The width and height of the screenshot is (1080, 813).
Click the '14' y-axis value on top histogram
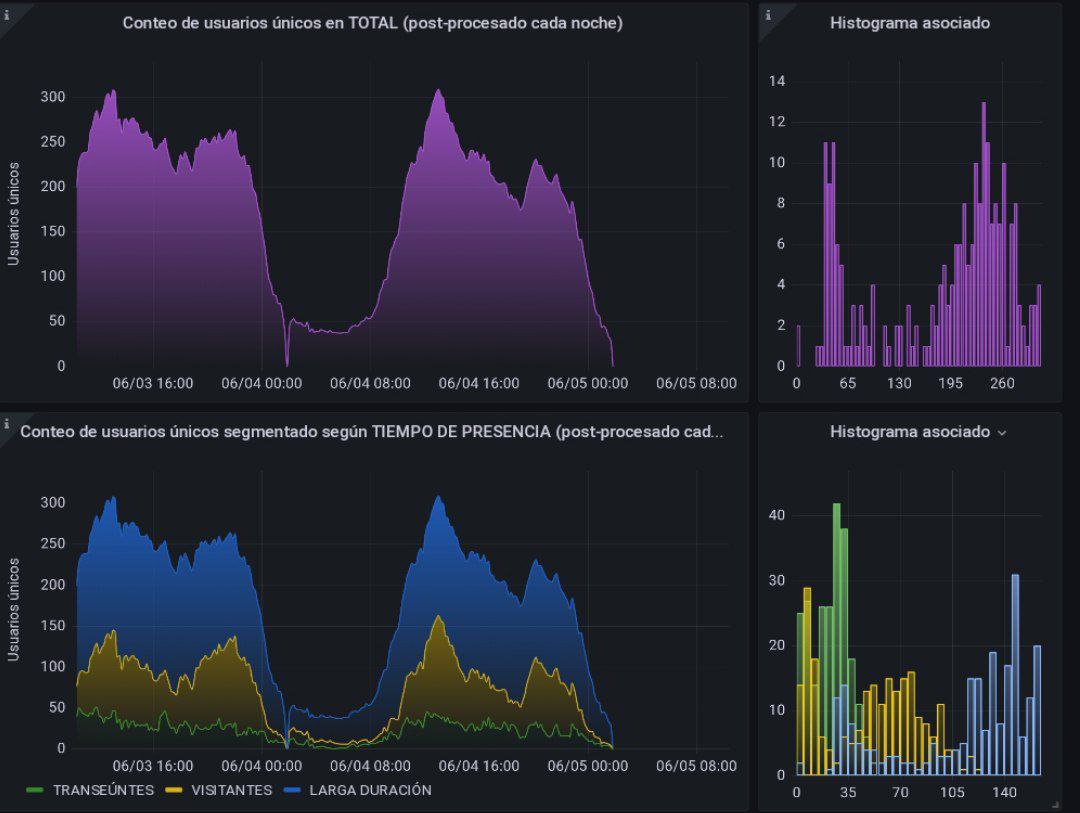pos(777,81)
